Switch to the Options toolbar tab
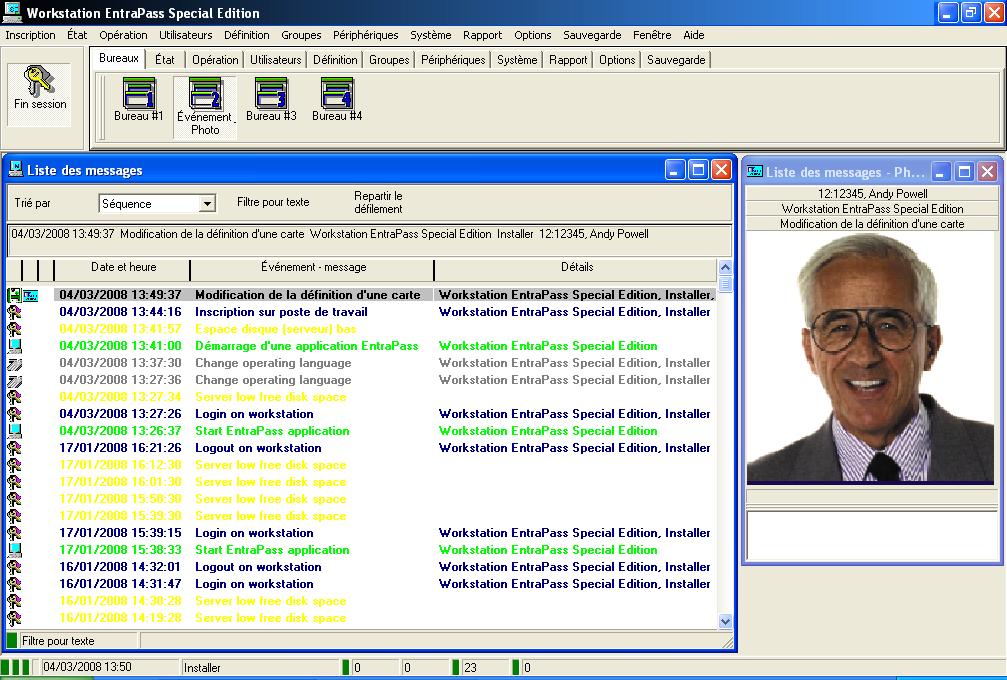 (617, 60)
